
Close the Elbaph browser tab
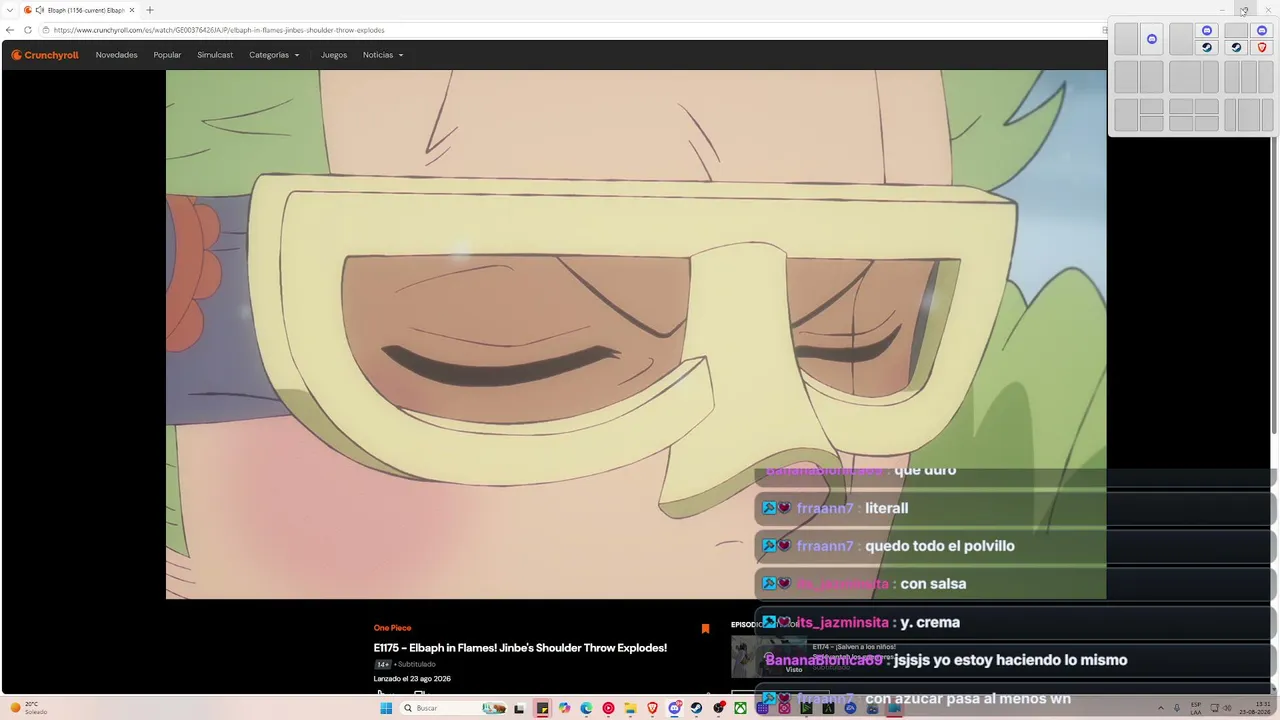pyautogui.click(x=132, y=10)
